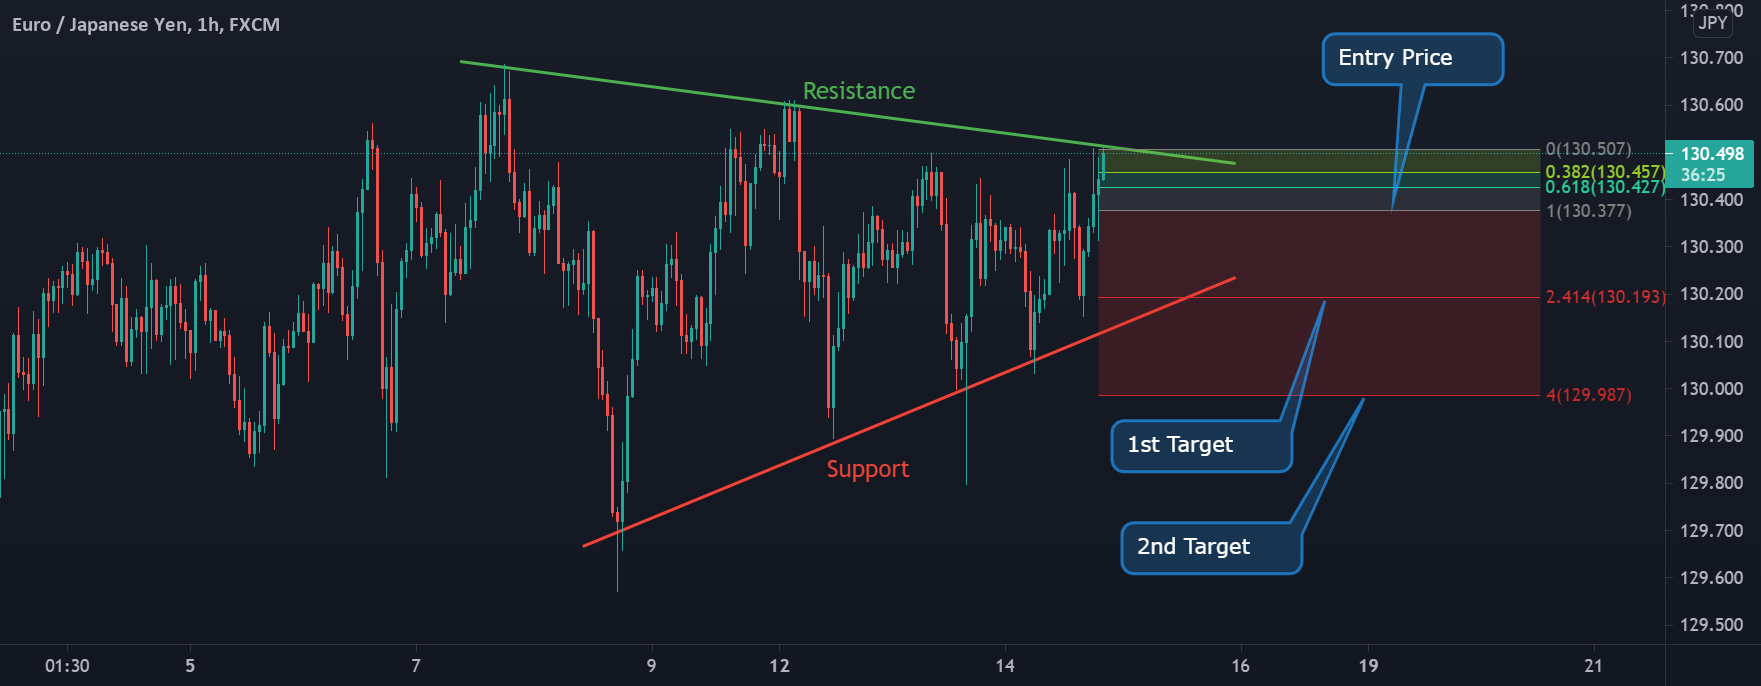
Task: Click the countdown timer 36:25
Action: point(1703,175)
